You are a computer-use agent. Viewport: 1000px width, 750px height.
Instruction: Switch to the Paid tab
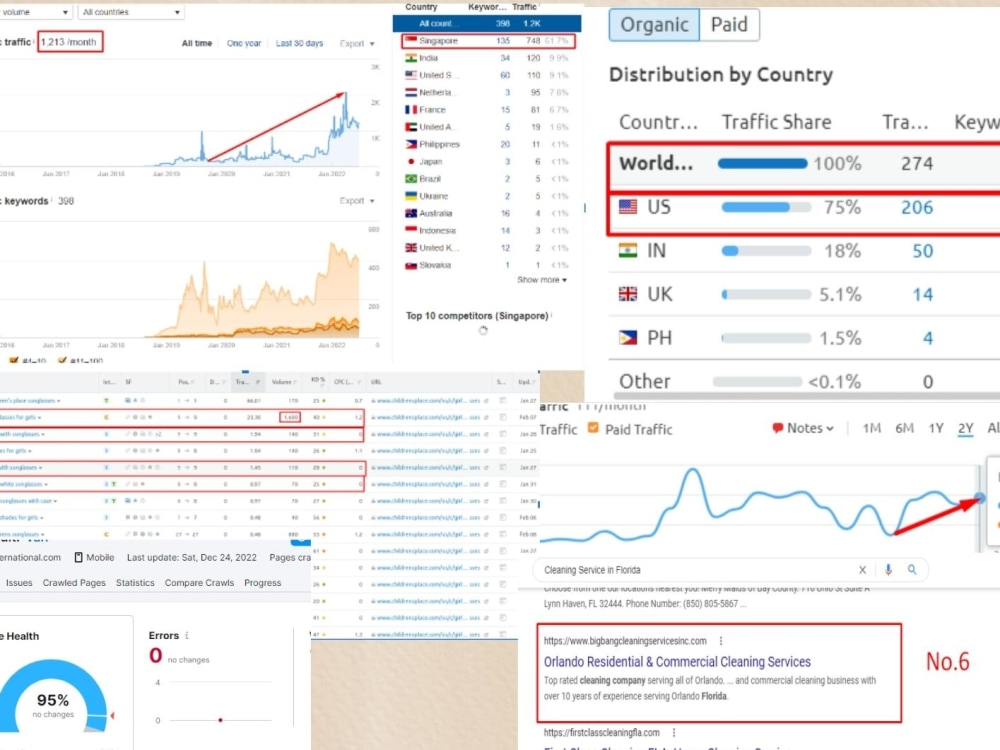coord(729,25)
